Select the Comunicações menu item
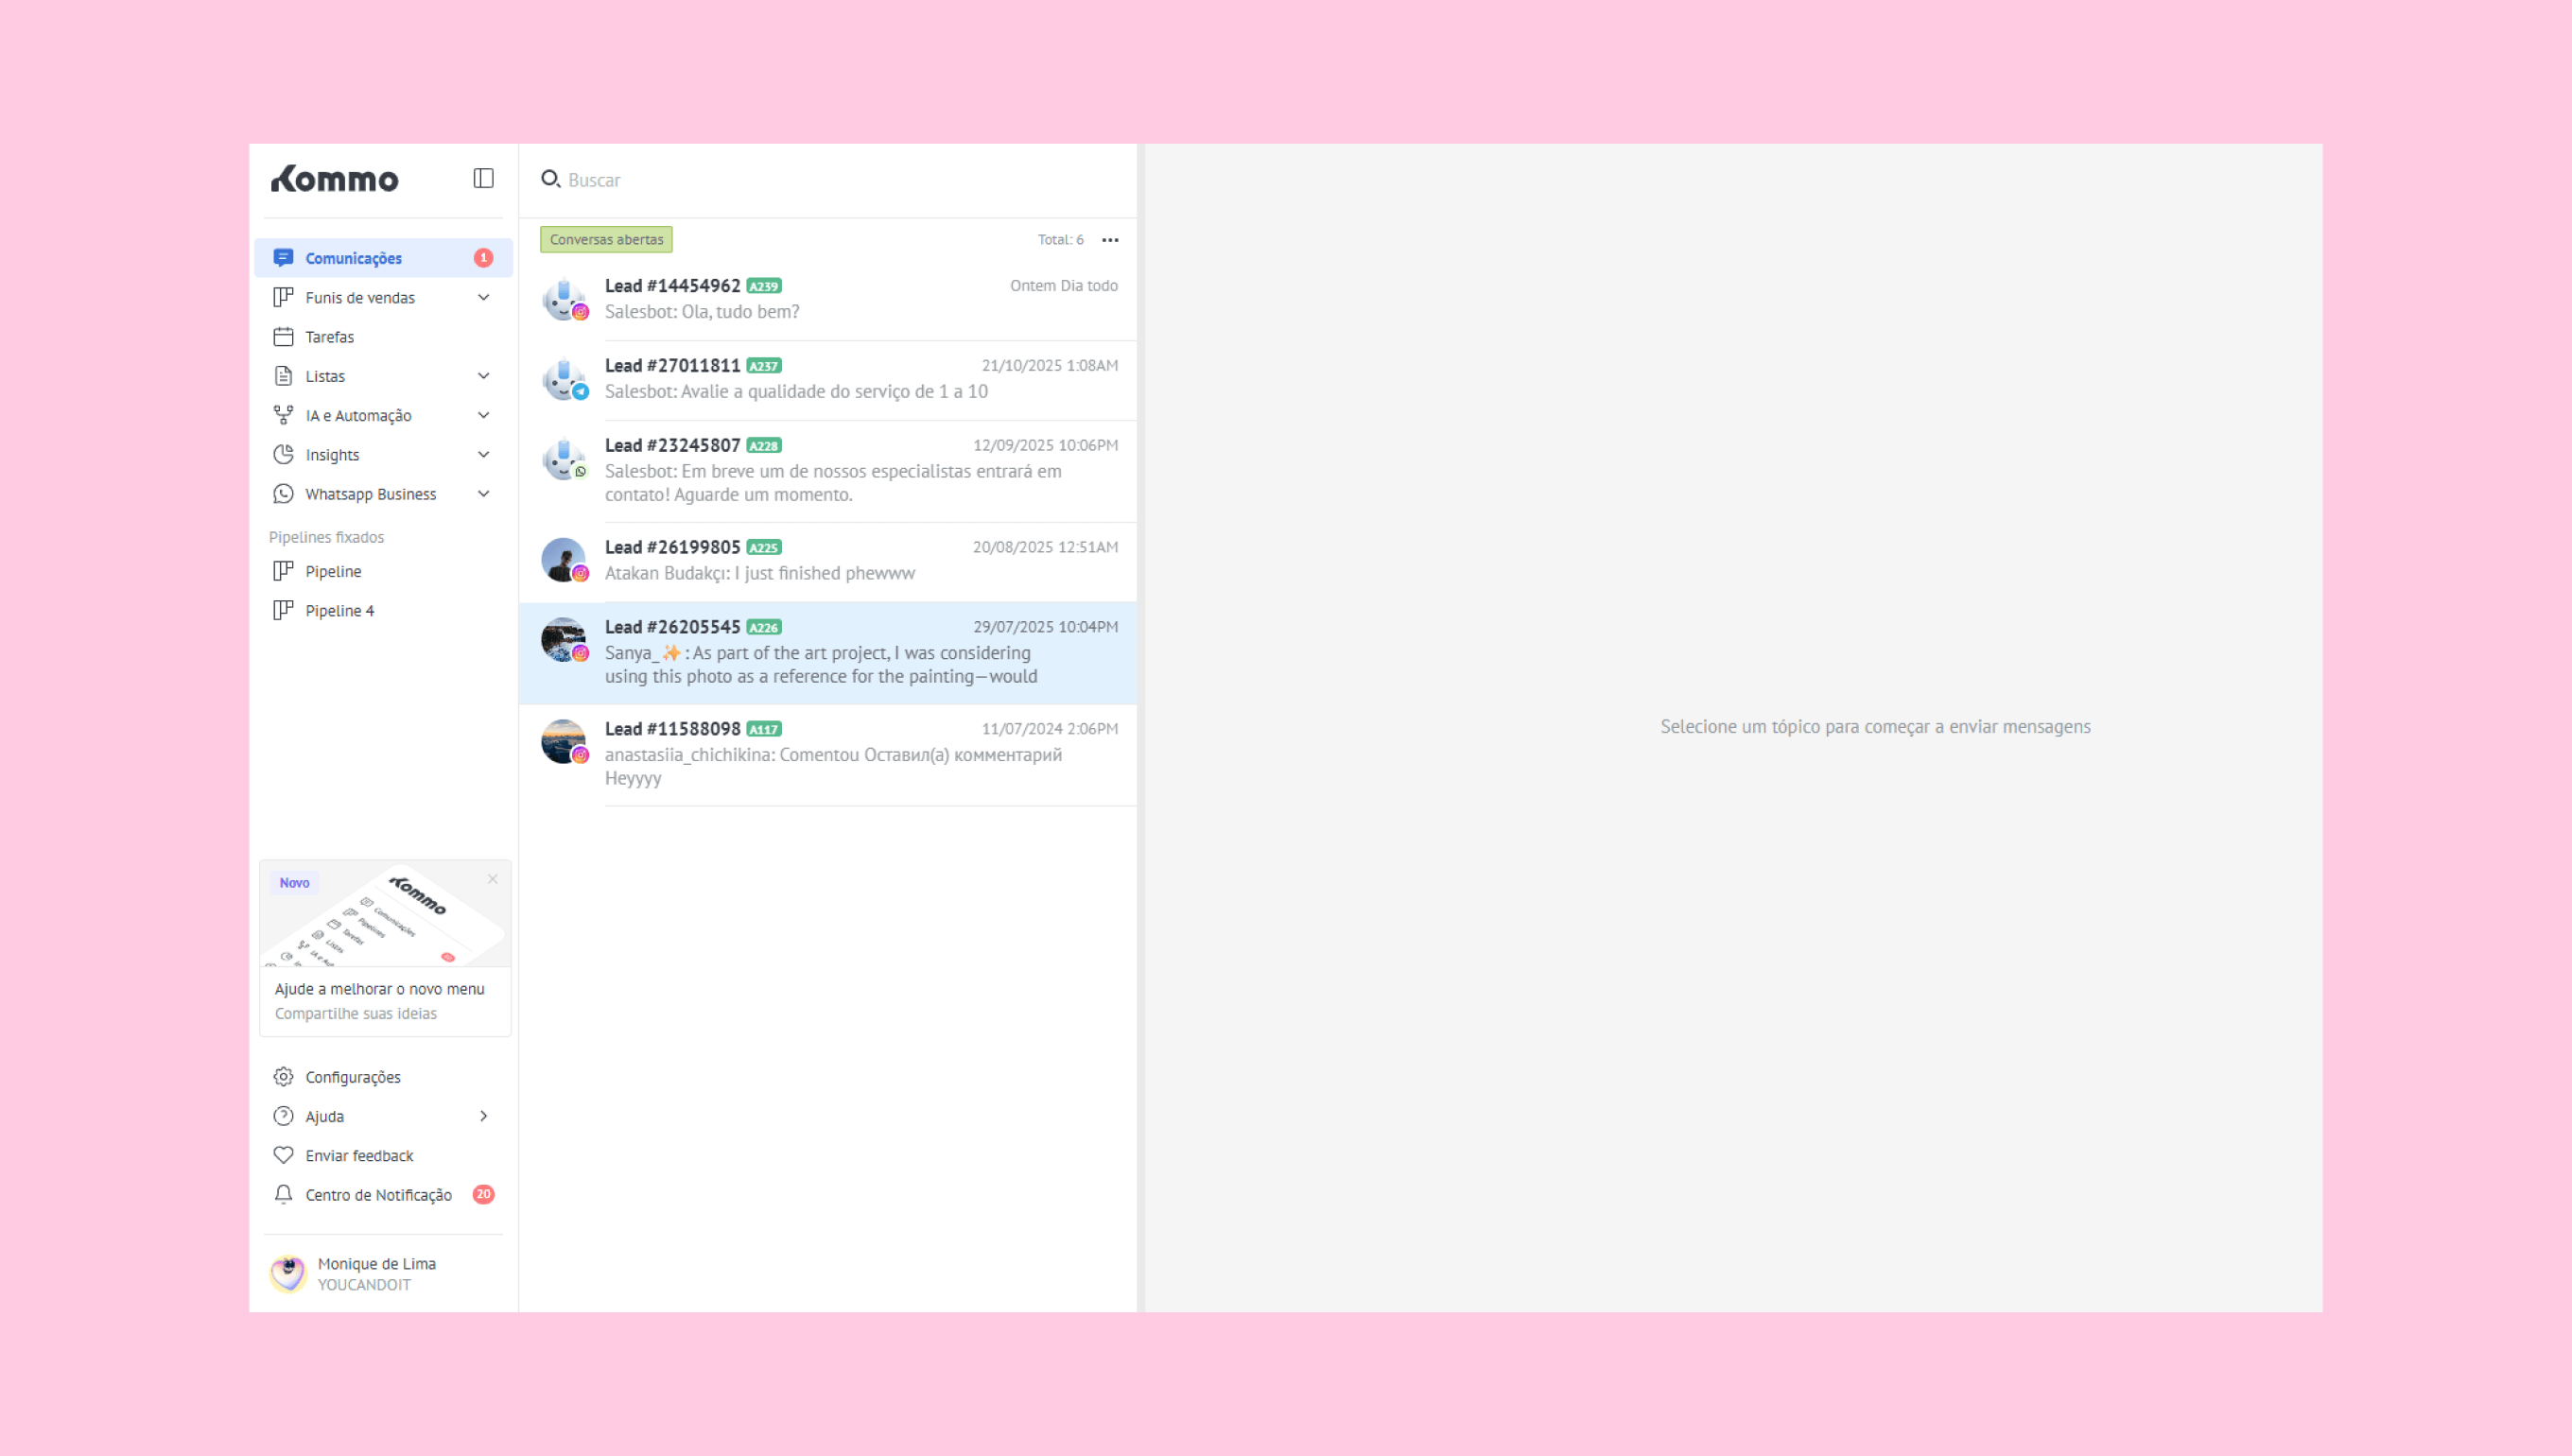The width and height of the screenshot is (2572, 1456). pyautogui.click(x=353, y=258)
